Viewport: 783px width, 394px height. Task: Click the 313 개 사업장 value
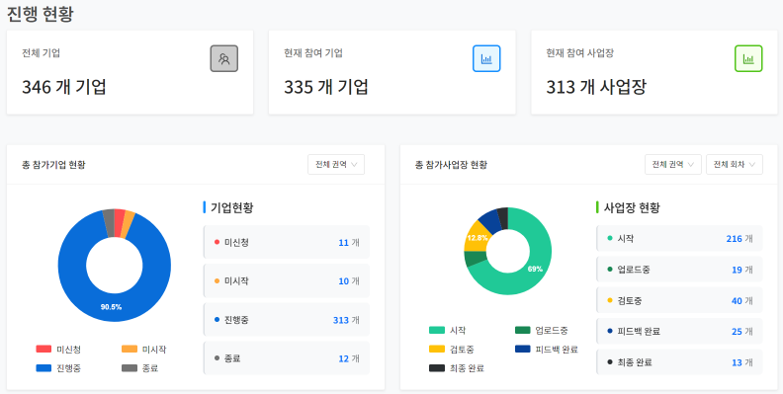[x=596, y=87]
